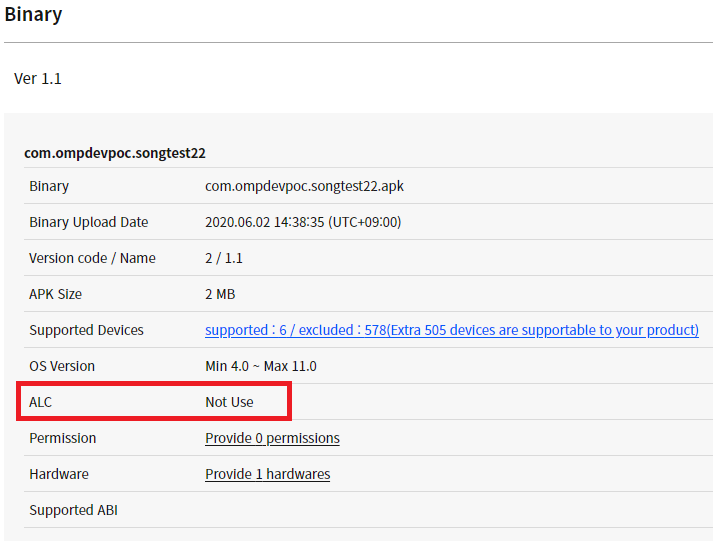Open the "Provide 1 hardwares" link
This screenshot has width=713, height=541.
tap(267, 474)
